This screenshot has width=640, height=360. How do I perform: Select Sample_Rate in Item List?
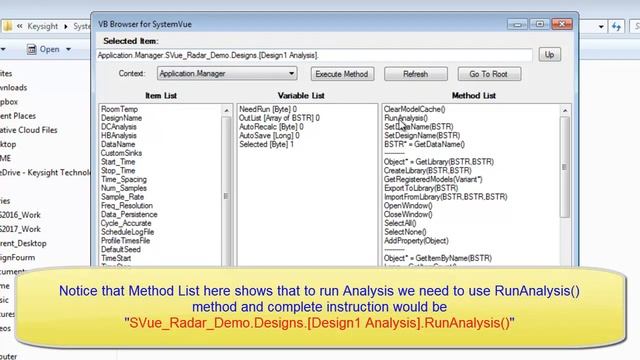tap(122, 197)
